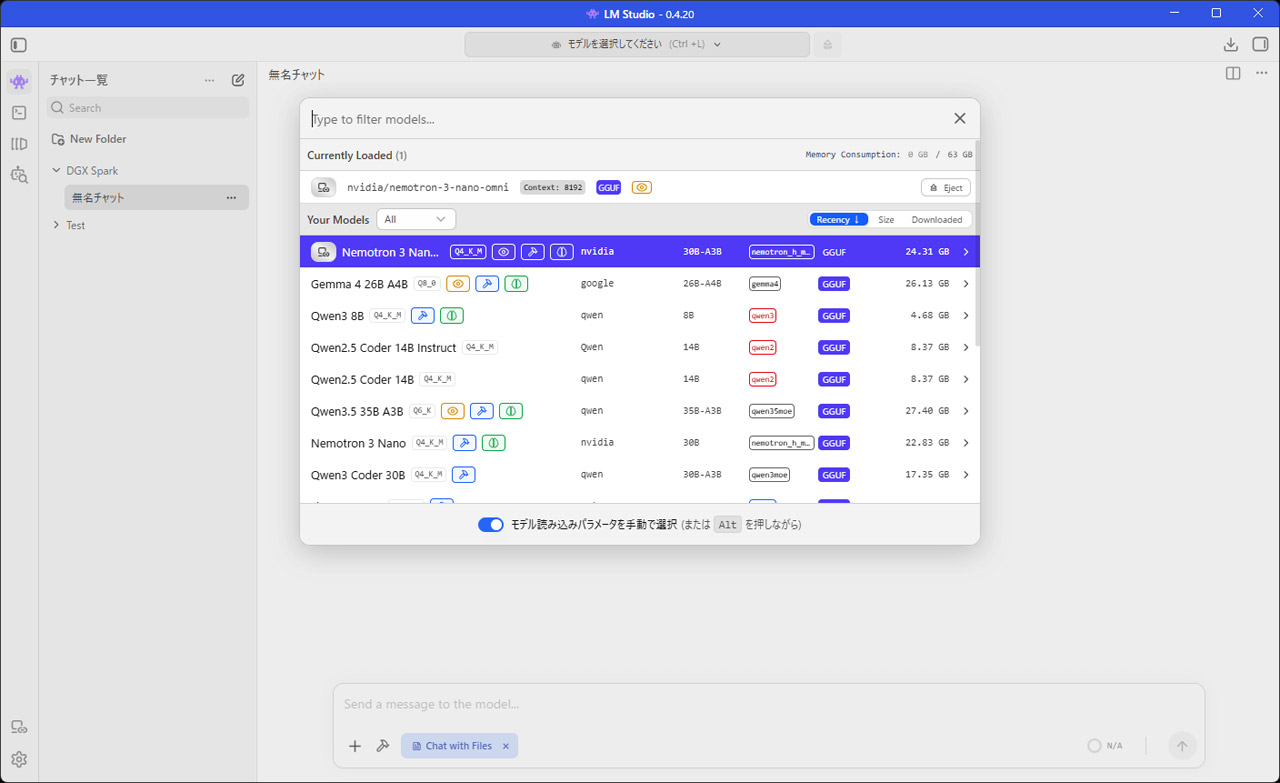
Task: Select the 無名チャット chat in the sidebar
Action: pos(156,198)
